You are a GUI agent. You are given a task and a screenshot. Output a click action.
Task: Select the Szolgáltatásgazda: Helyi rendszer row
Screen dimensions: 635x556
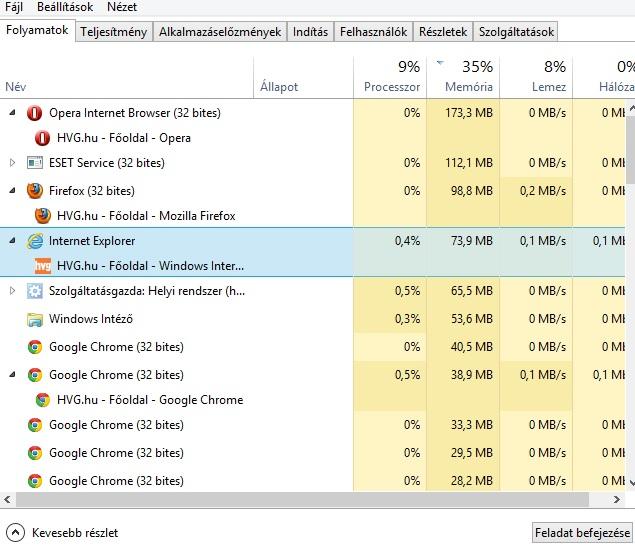click(x=313, y=291)
